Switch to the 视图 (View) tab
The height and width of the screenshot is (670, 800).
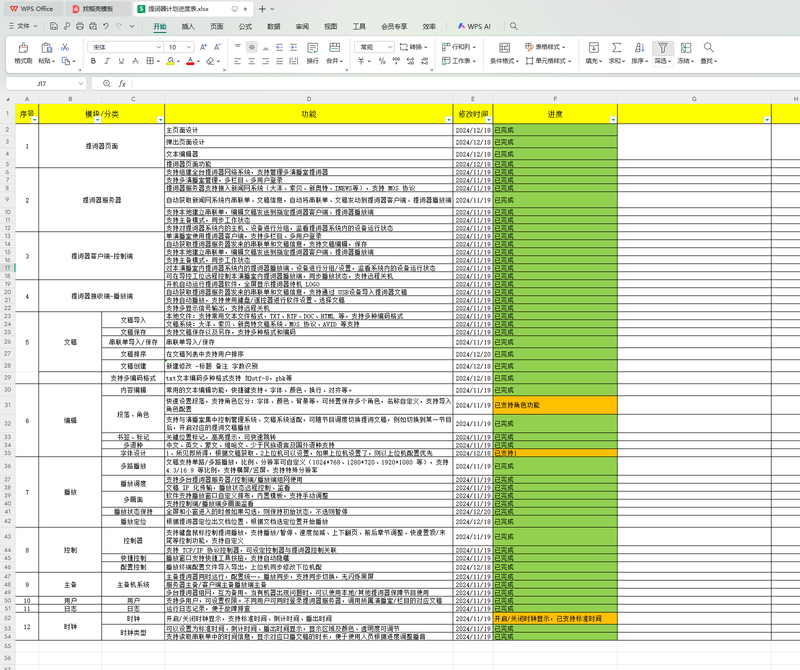coord(331,27)
